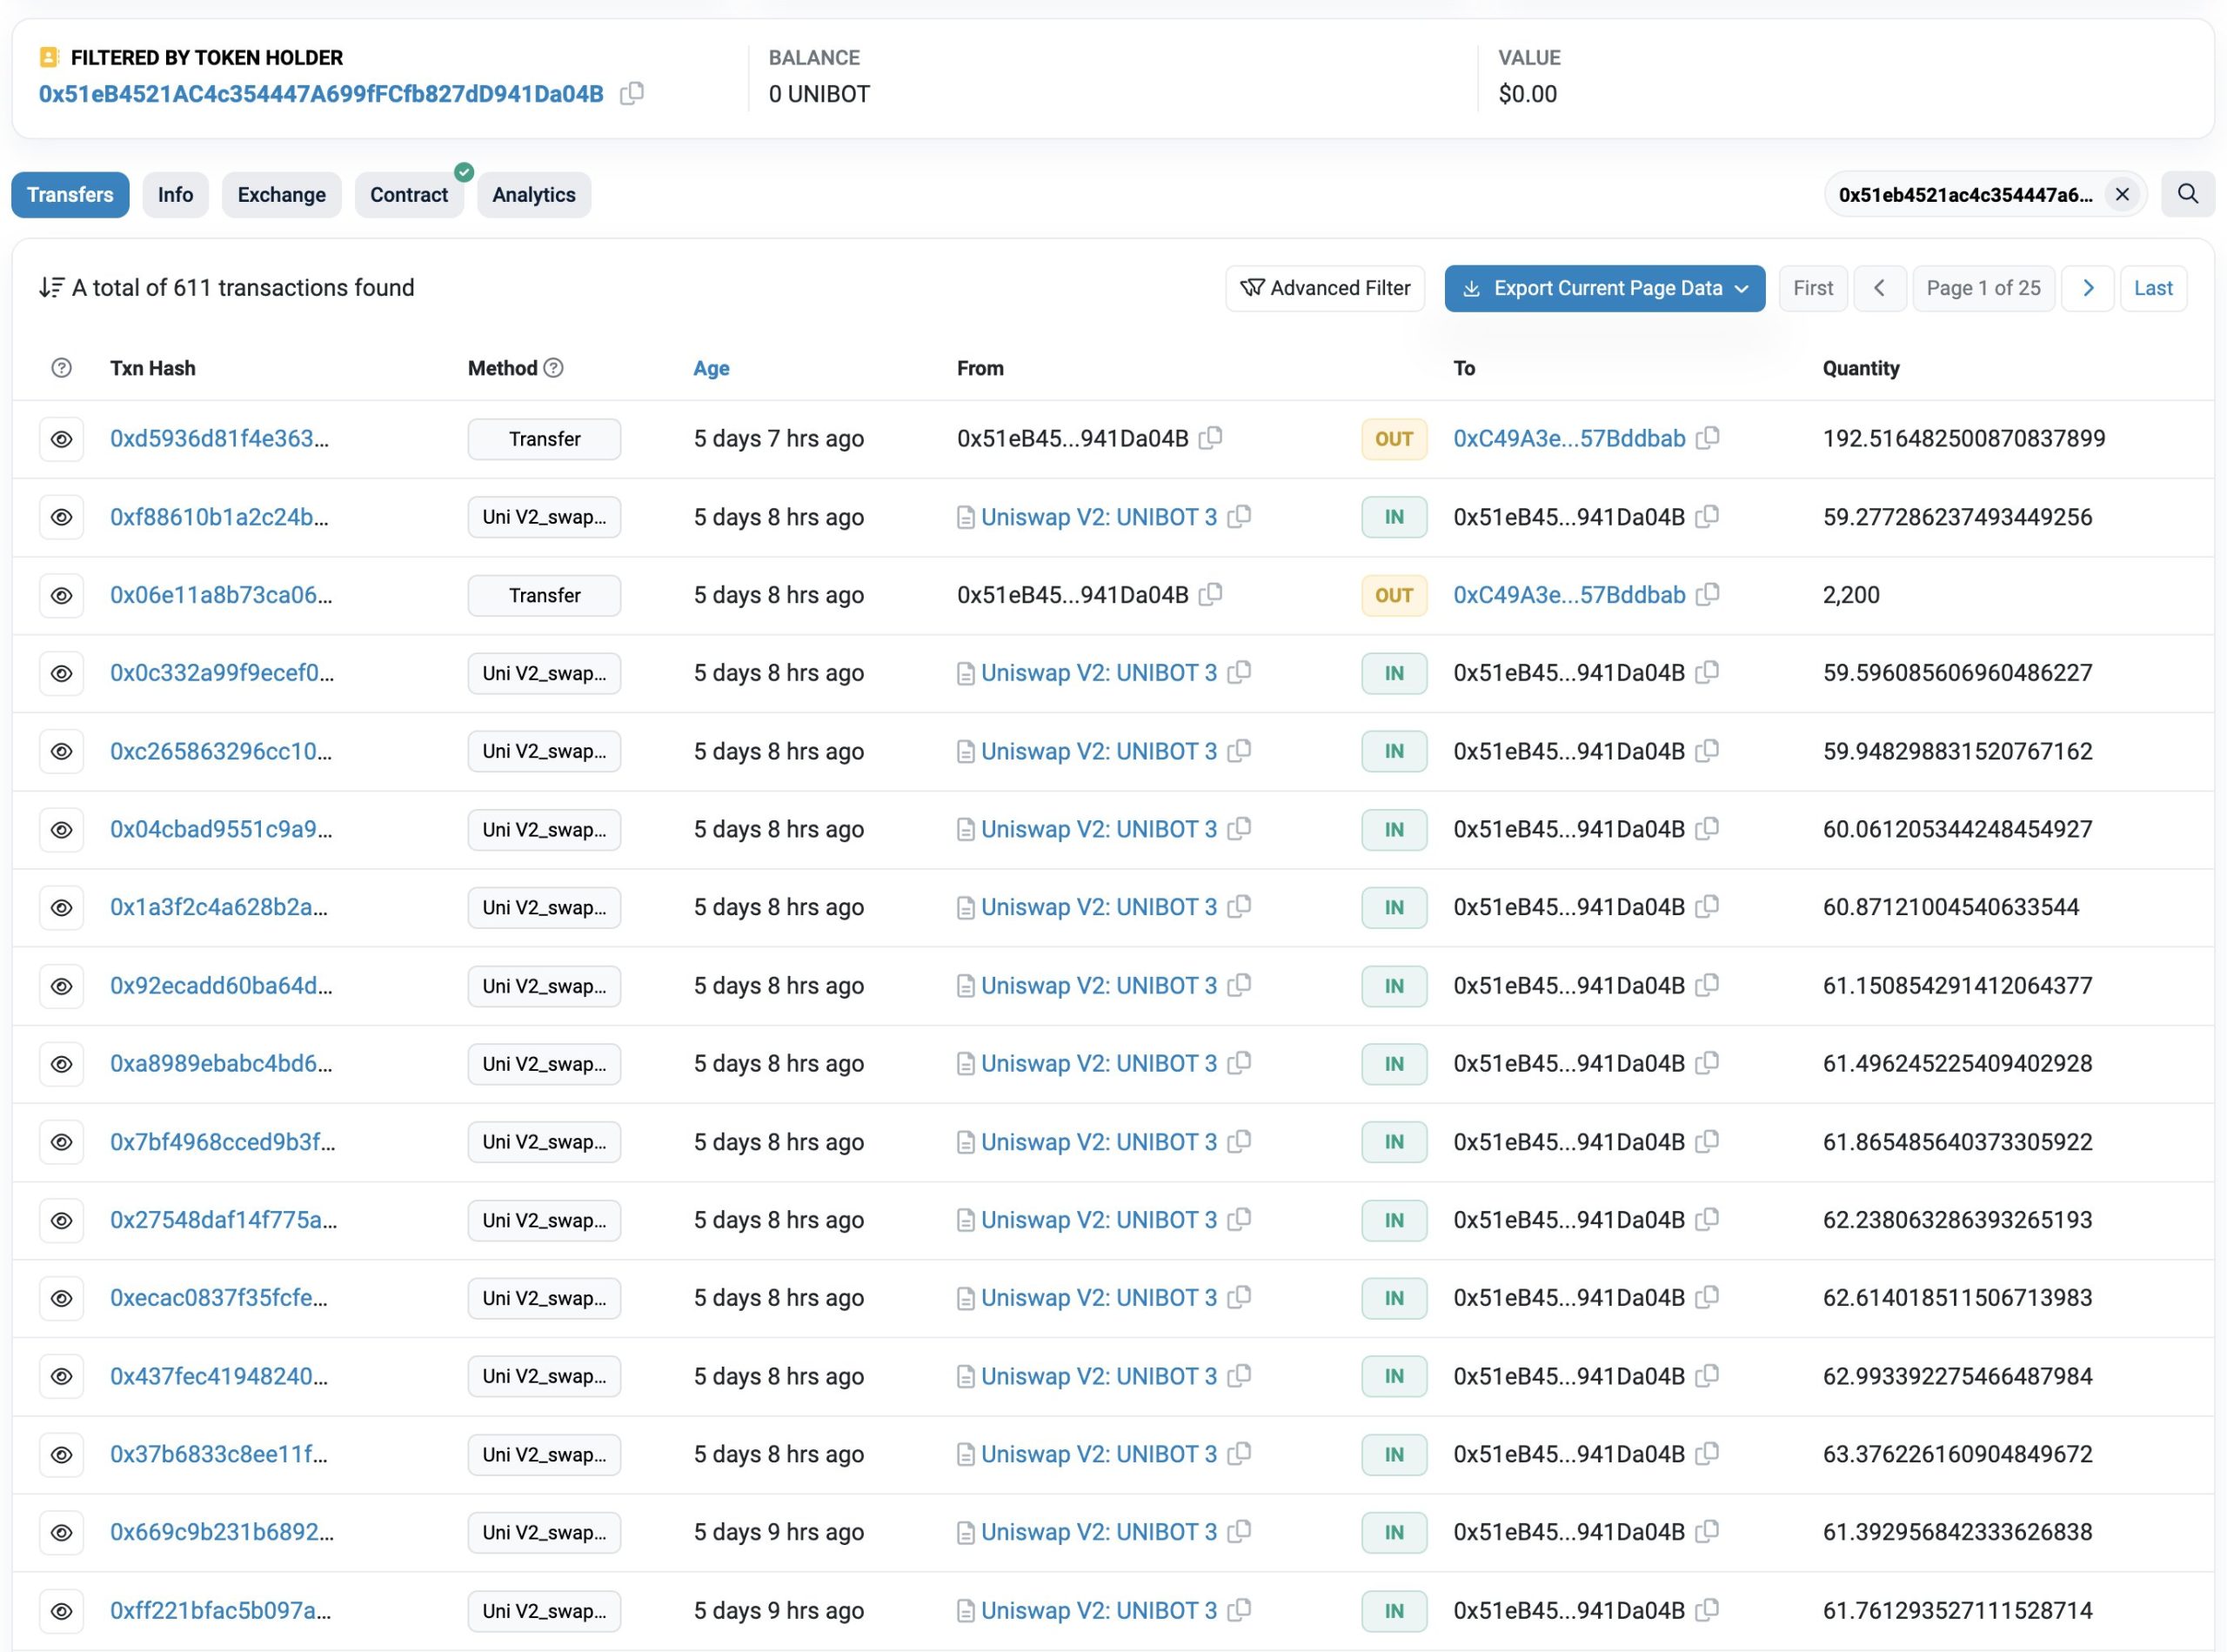
Task: Open Export Current Page Data dropdown
Action: click(1604, 288)
